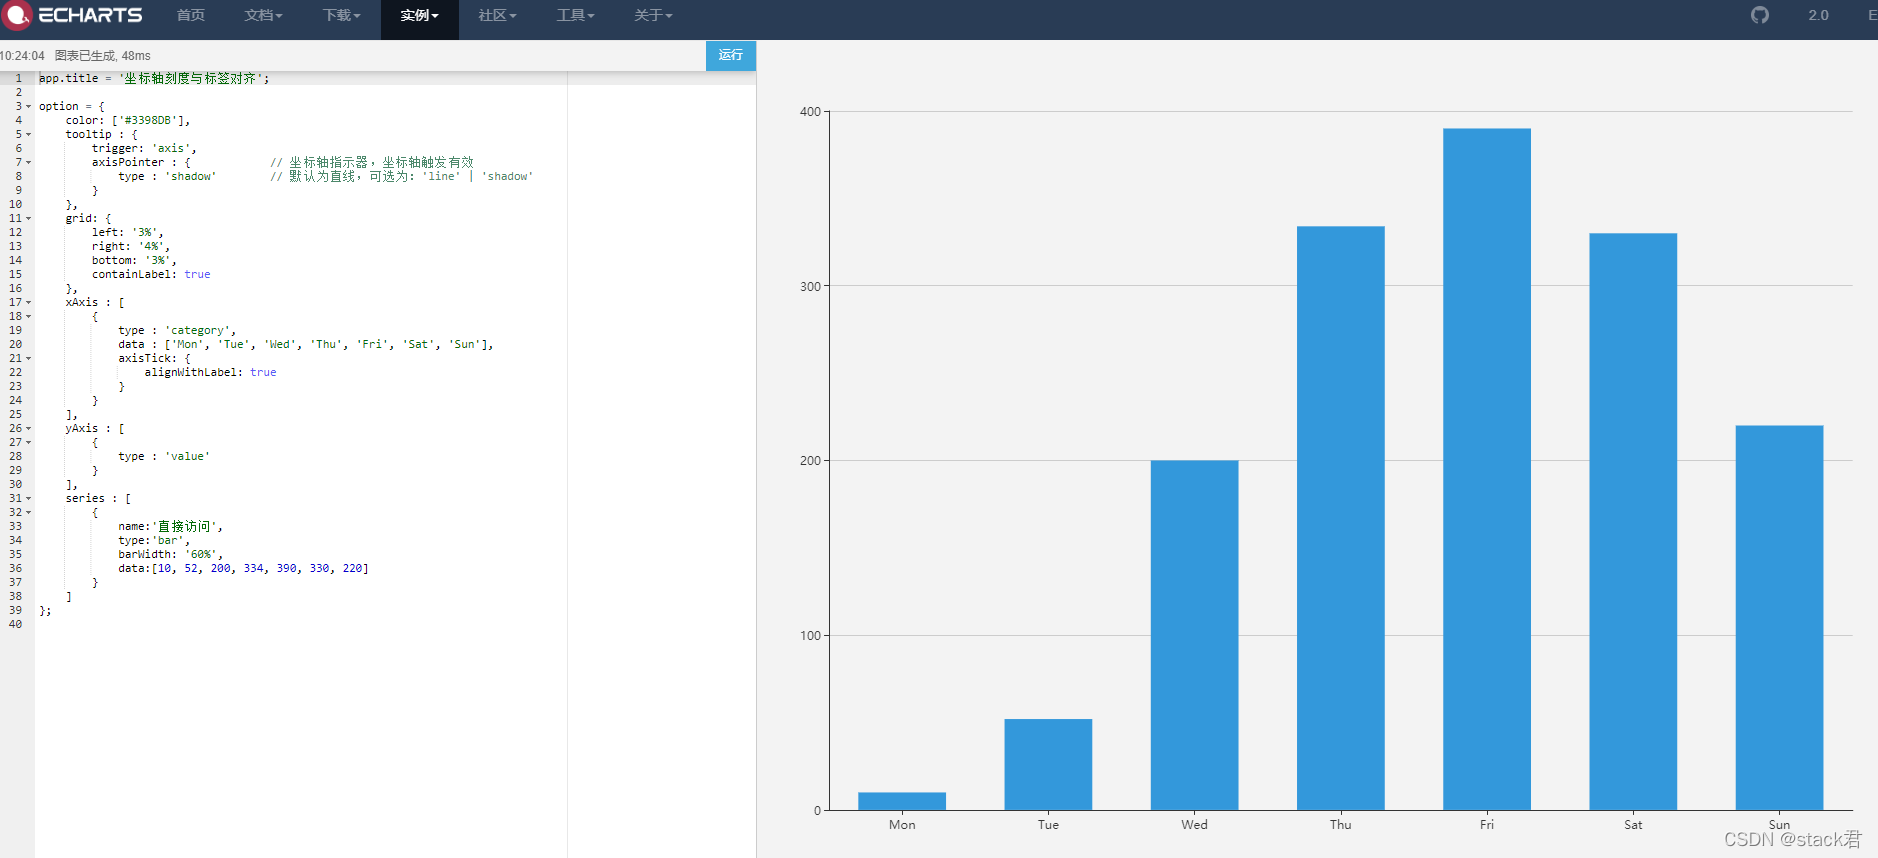Open the 工具 tools menu
Screen dimensions: 1878x858
[575, 15]
